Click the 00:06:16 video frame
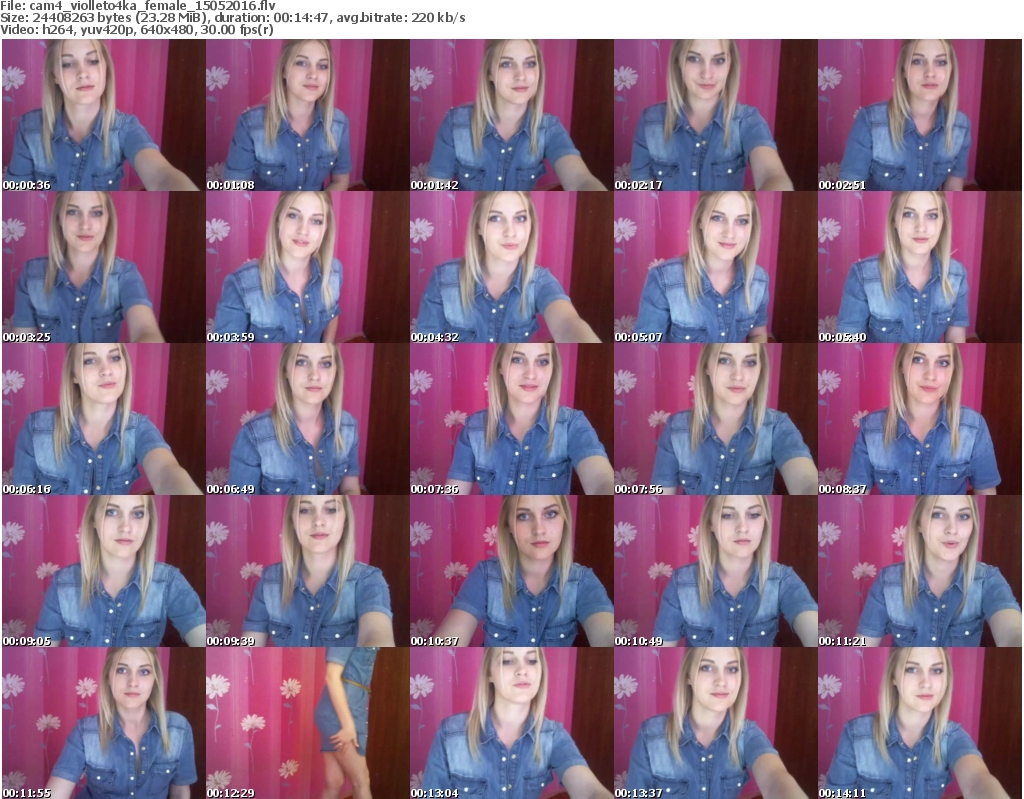Viewport: 1024px width, 799px height. (104, 419)
